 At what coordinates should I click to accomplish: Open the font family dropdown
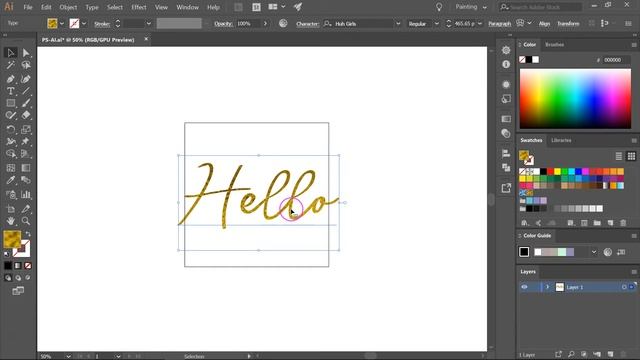click(x=398, y=24)
